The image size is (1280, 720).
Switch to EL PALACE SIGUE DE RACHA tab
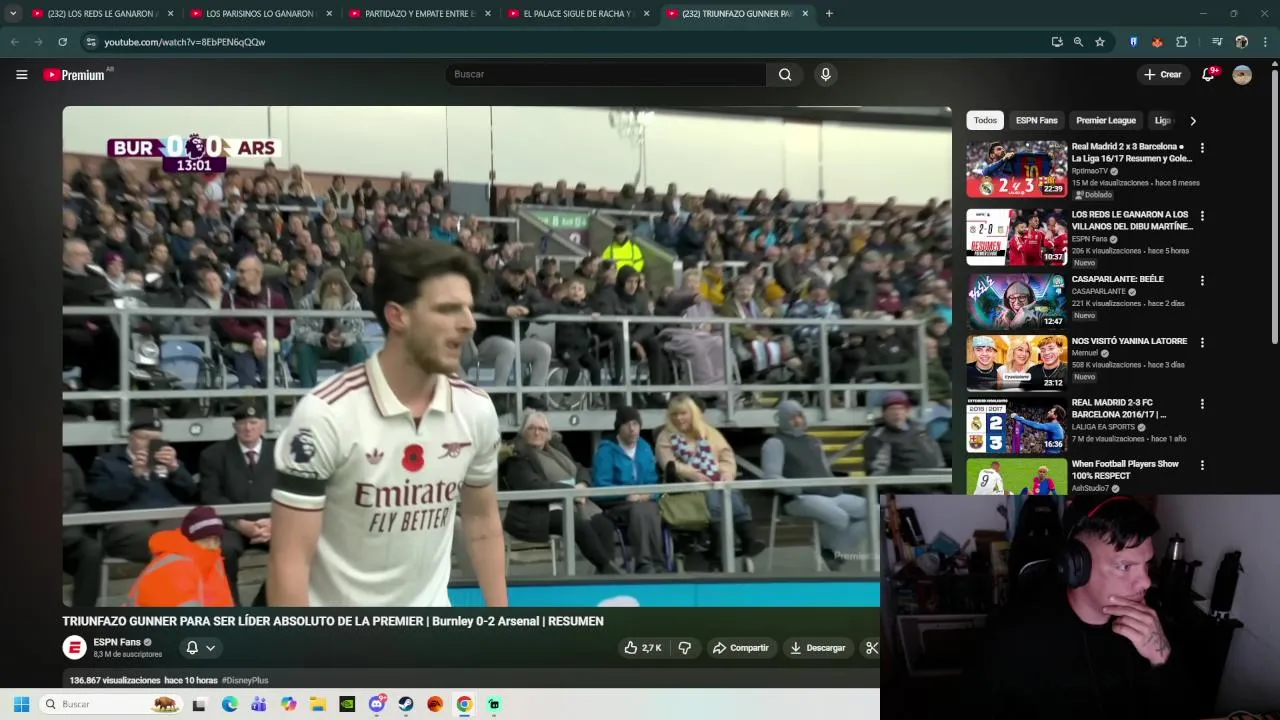[578, 14]
